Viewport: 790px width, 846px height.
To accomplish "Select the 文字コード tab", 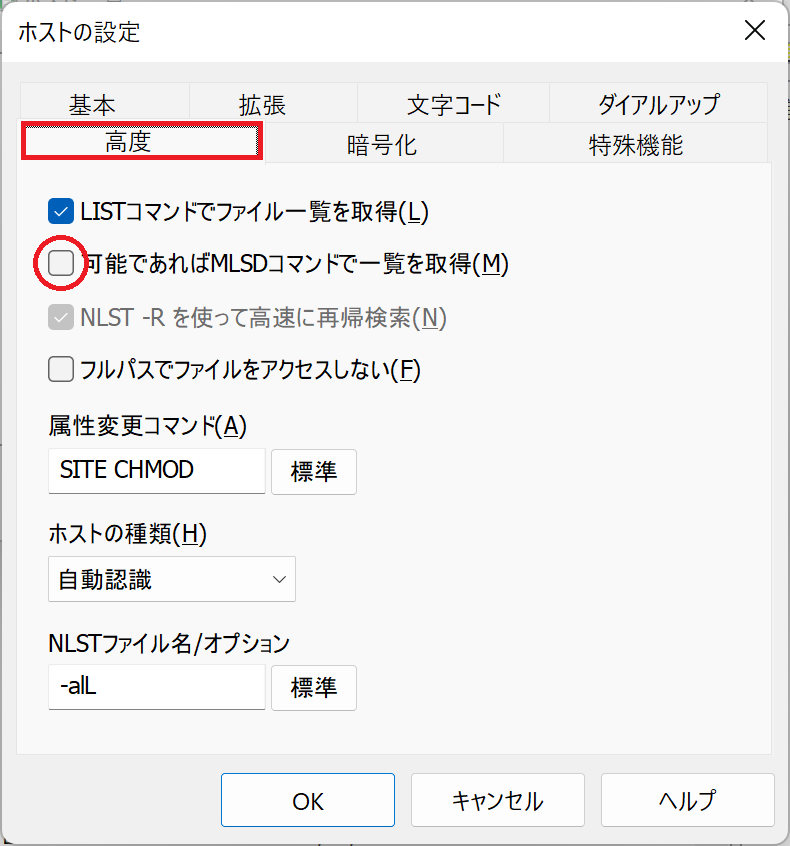I will [x=453, y=104].
